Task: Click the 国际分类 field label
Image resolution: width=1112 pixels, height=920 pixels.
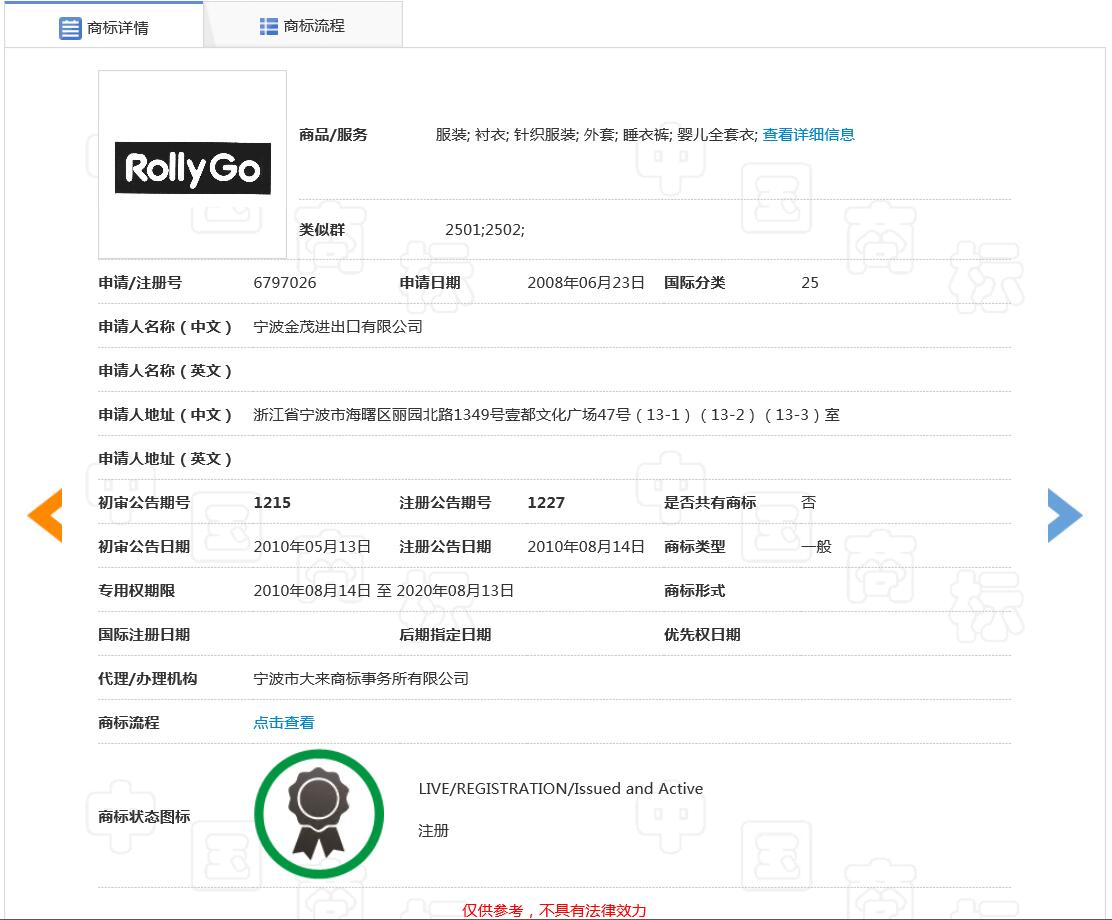Action: click(694, 283)
